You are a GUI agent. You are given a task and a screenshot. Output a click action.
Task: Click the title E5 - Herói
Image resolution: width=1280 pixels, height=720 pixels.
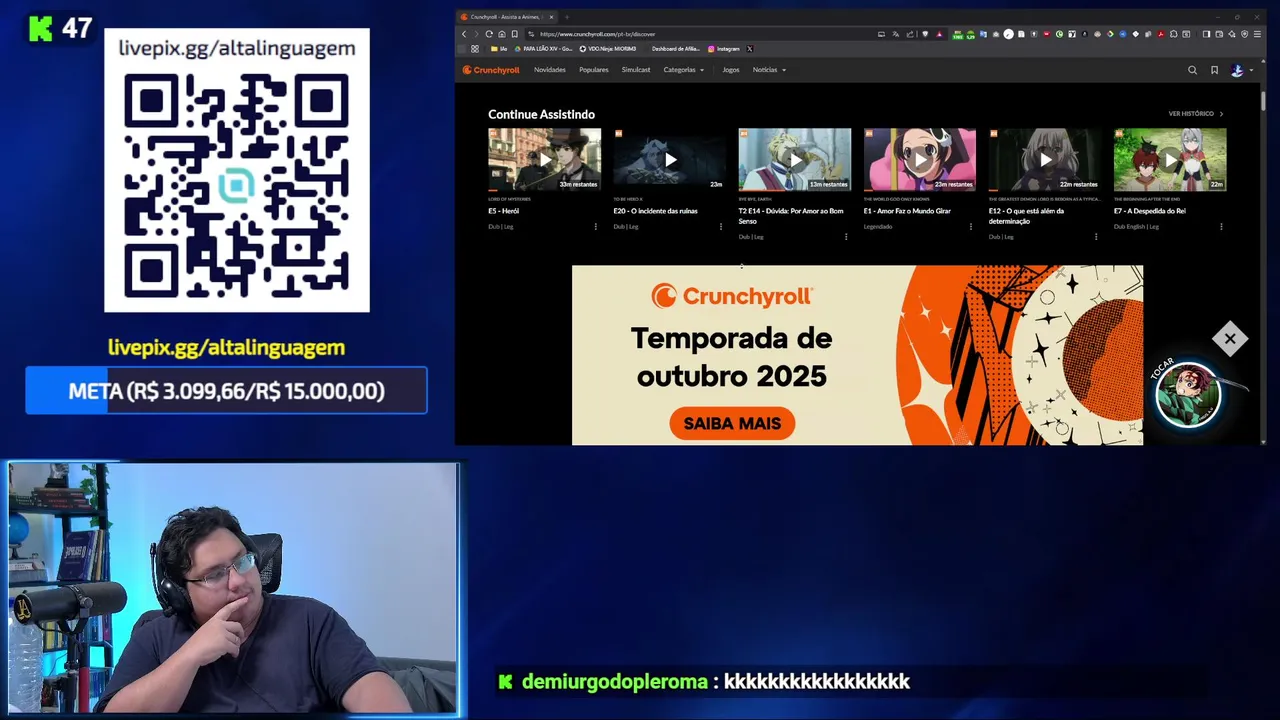[x=503, y=211]
